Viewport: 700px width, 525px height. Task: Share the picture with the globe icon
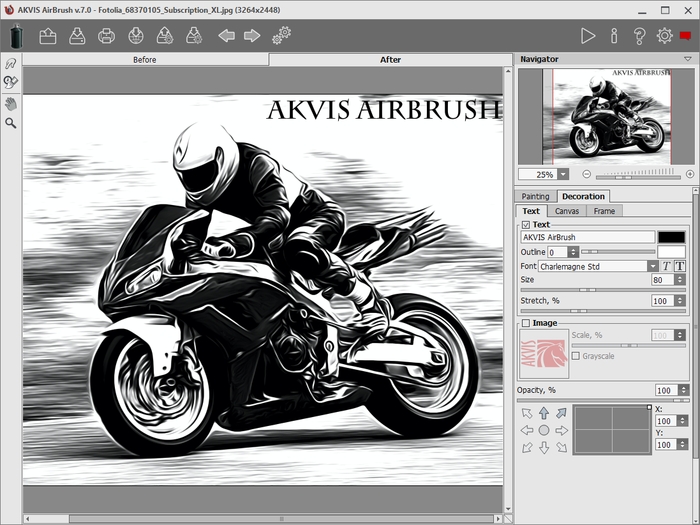click(136, 36)
